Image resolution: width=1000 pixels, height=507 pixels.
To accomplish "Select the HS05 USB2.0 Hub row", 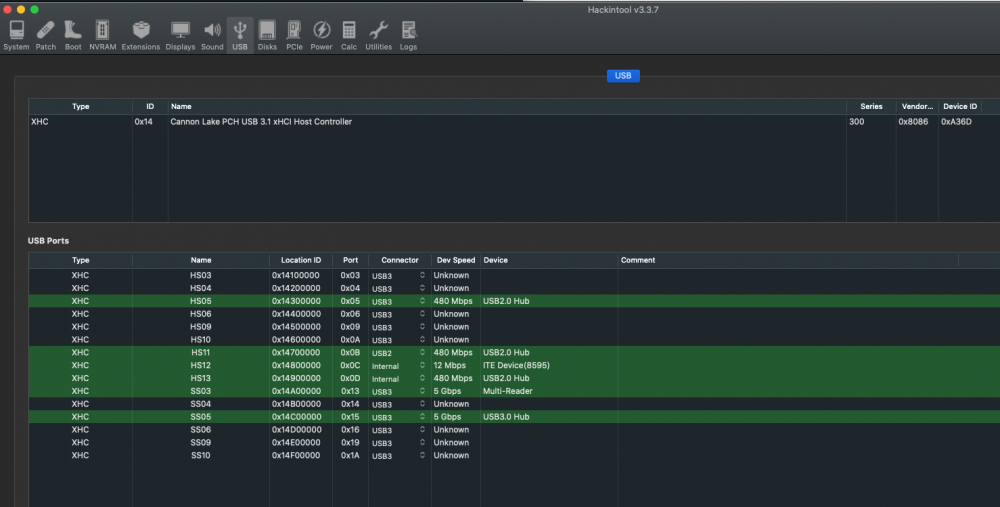I will 514,301.
